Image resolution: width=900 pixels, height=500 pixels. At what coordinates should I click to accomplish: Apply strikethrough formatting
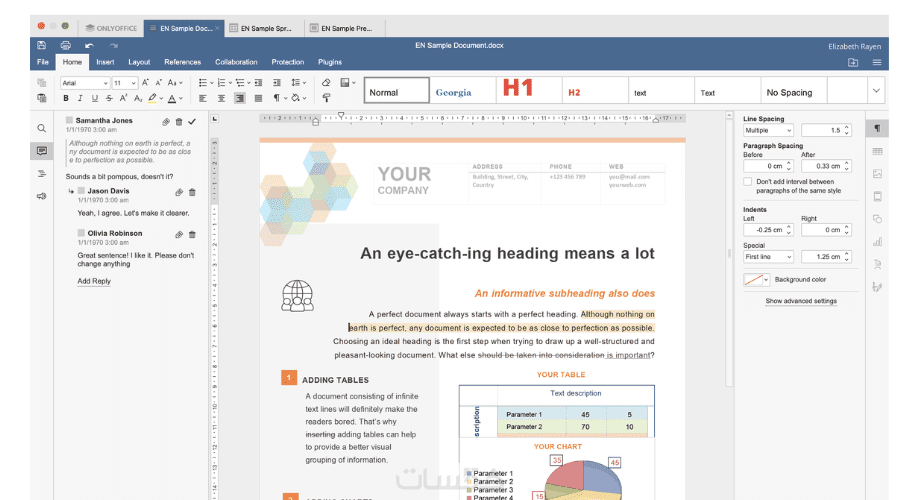[109, 98]
